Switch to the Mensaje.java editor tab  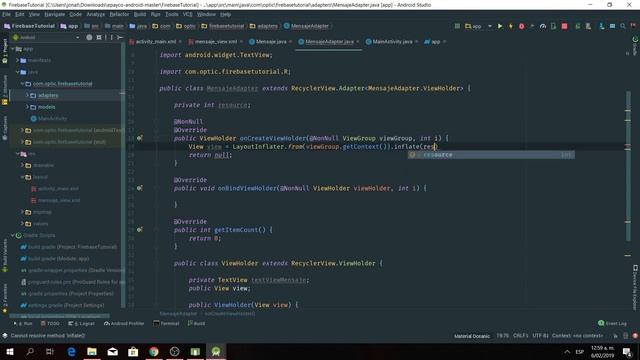coord(271,42)
